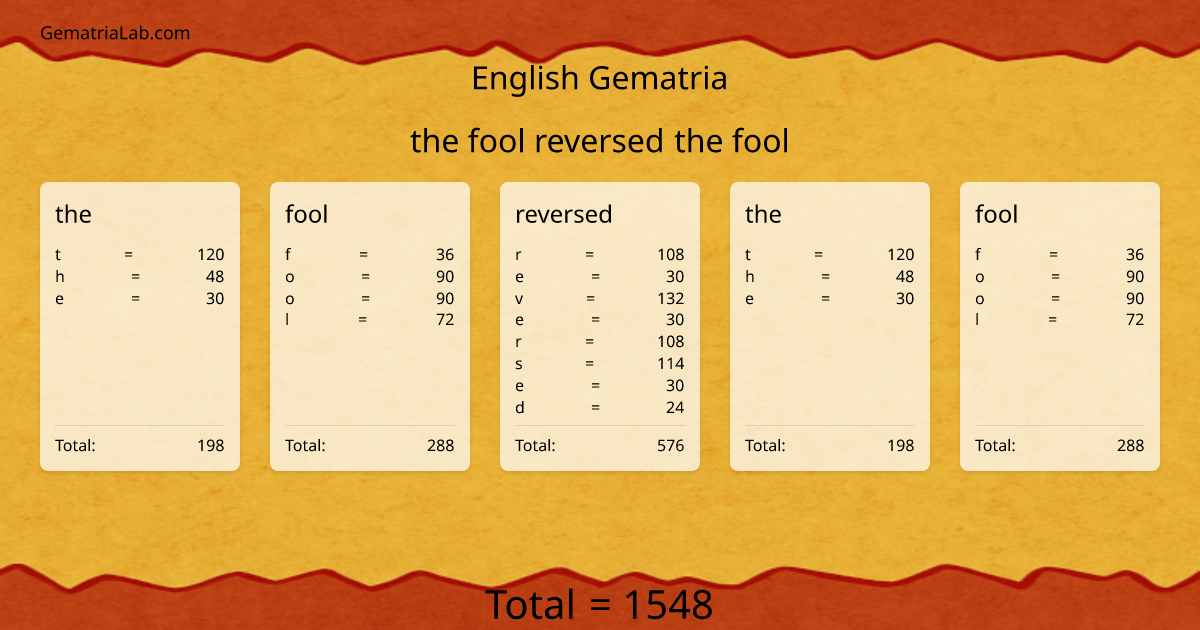Click total 288 in last "fool" card

(1131, 445)
